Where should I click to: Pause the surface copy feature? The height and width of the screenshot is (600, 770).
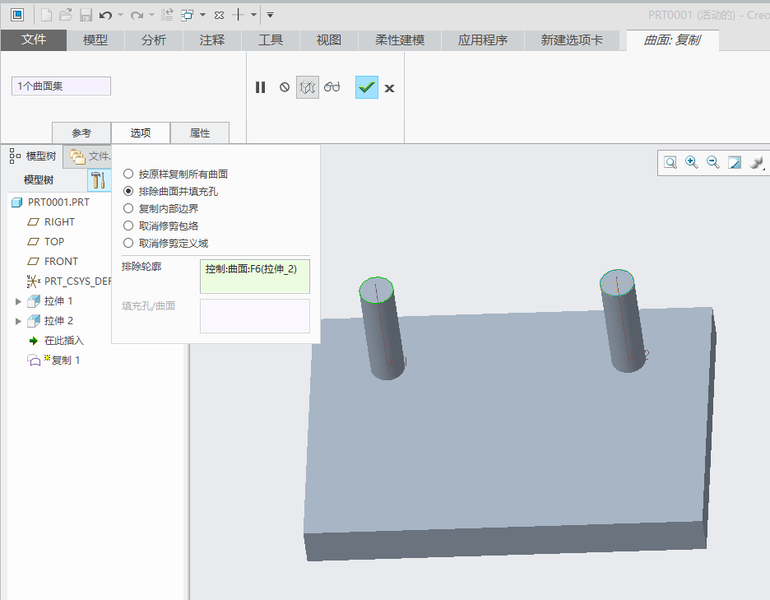pos(260,87)
